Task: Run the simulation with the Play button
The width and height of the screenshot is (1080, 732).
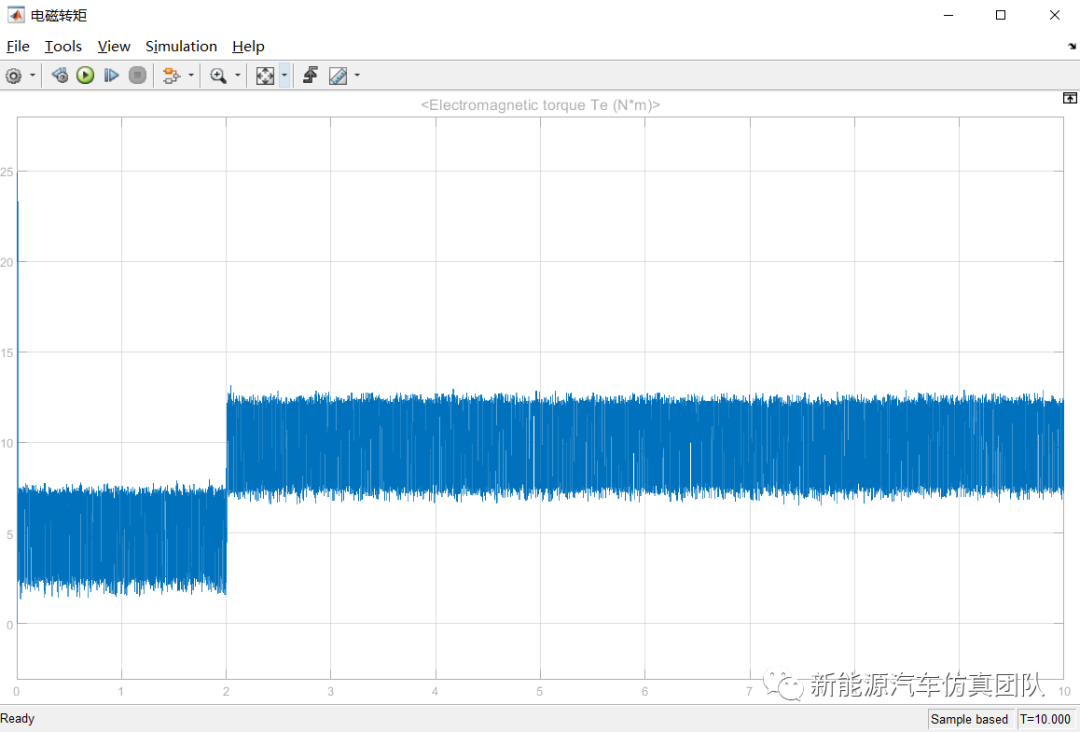Action: pyautogui.click(x=85, y=76)
